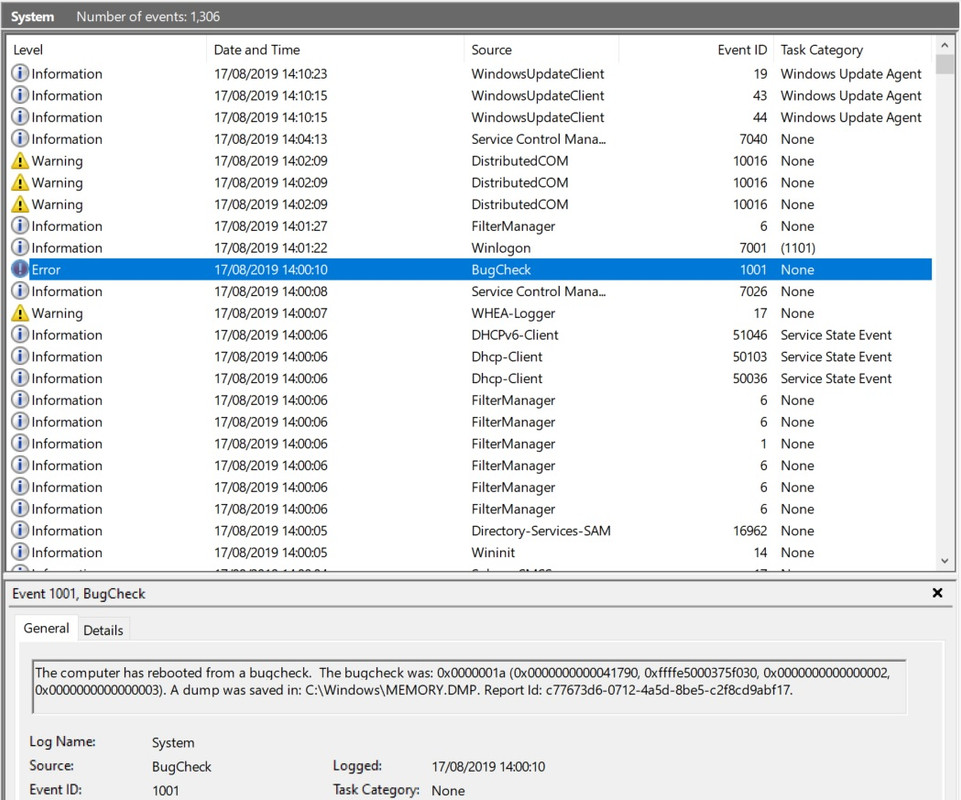Click the Information icon on Event ID 50036 row
The image size is (961, 800).
point(20,378)
